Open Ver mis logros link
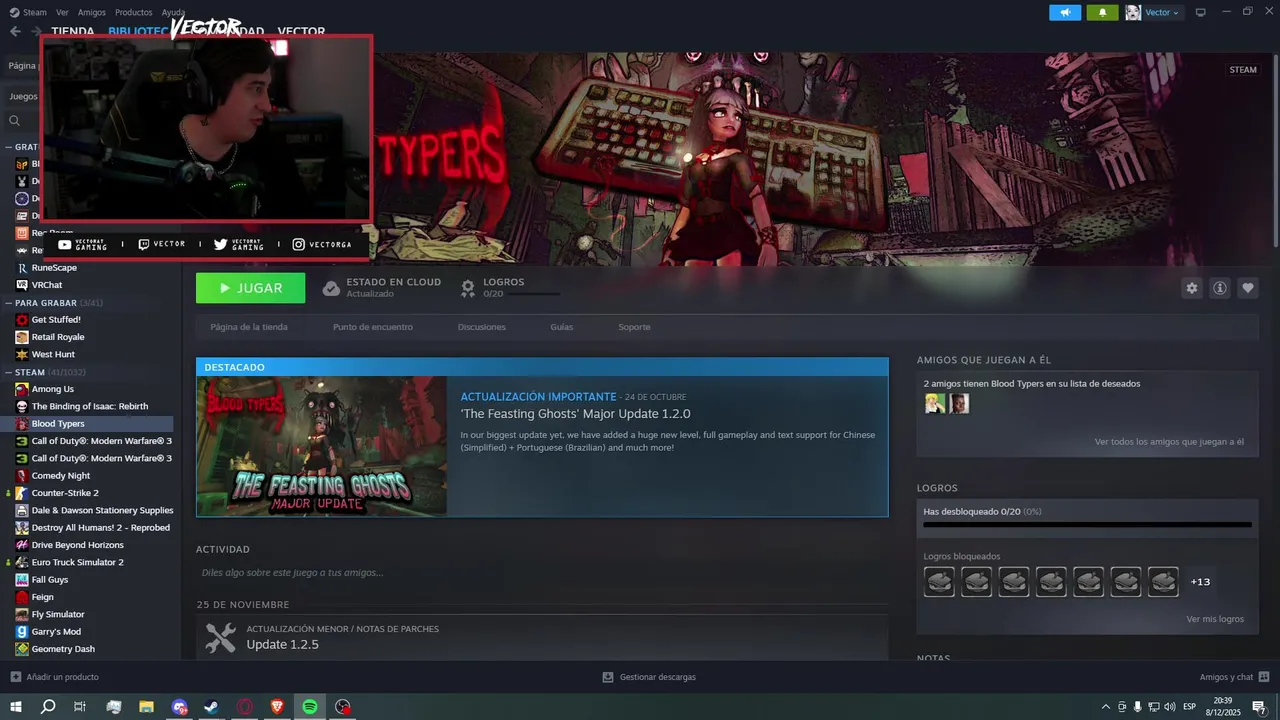Screen dimensions: 1280x720 [x=1215, y=619]
